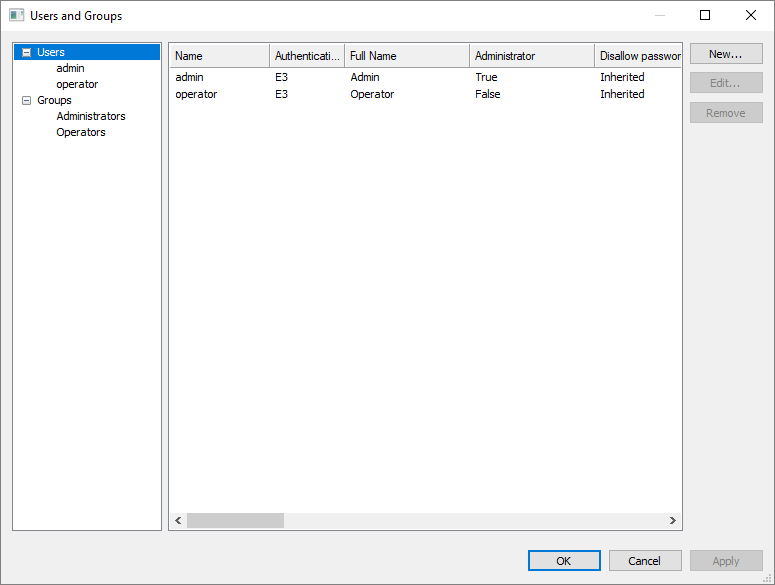Select admin in the users tree
775x585 pixels.
click(70, 68)
